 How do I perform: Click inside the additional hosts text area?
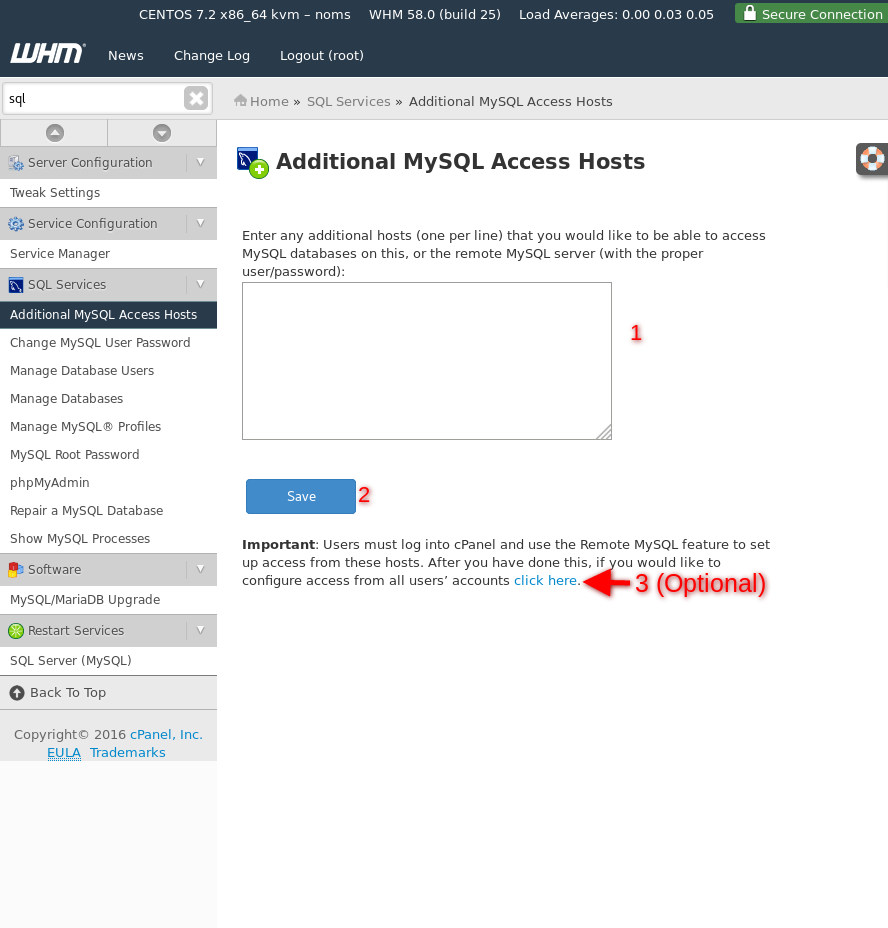(426, 360)
